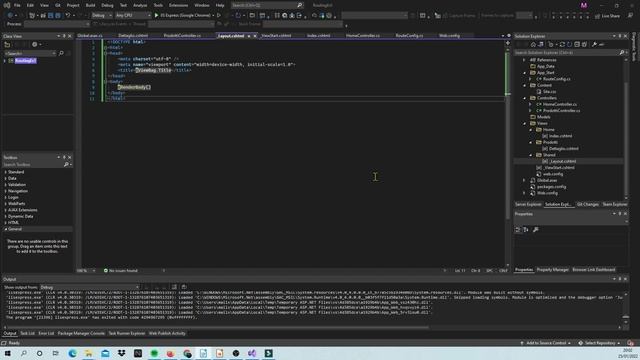
Task: Open Show output from Debug dropdown
Action: click(x=89, y=287)
